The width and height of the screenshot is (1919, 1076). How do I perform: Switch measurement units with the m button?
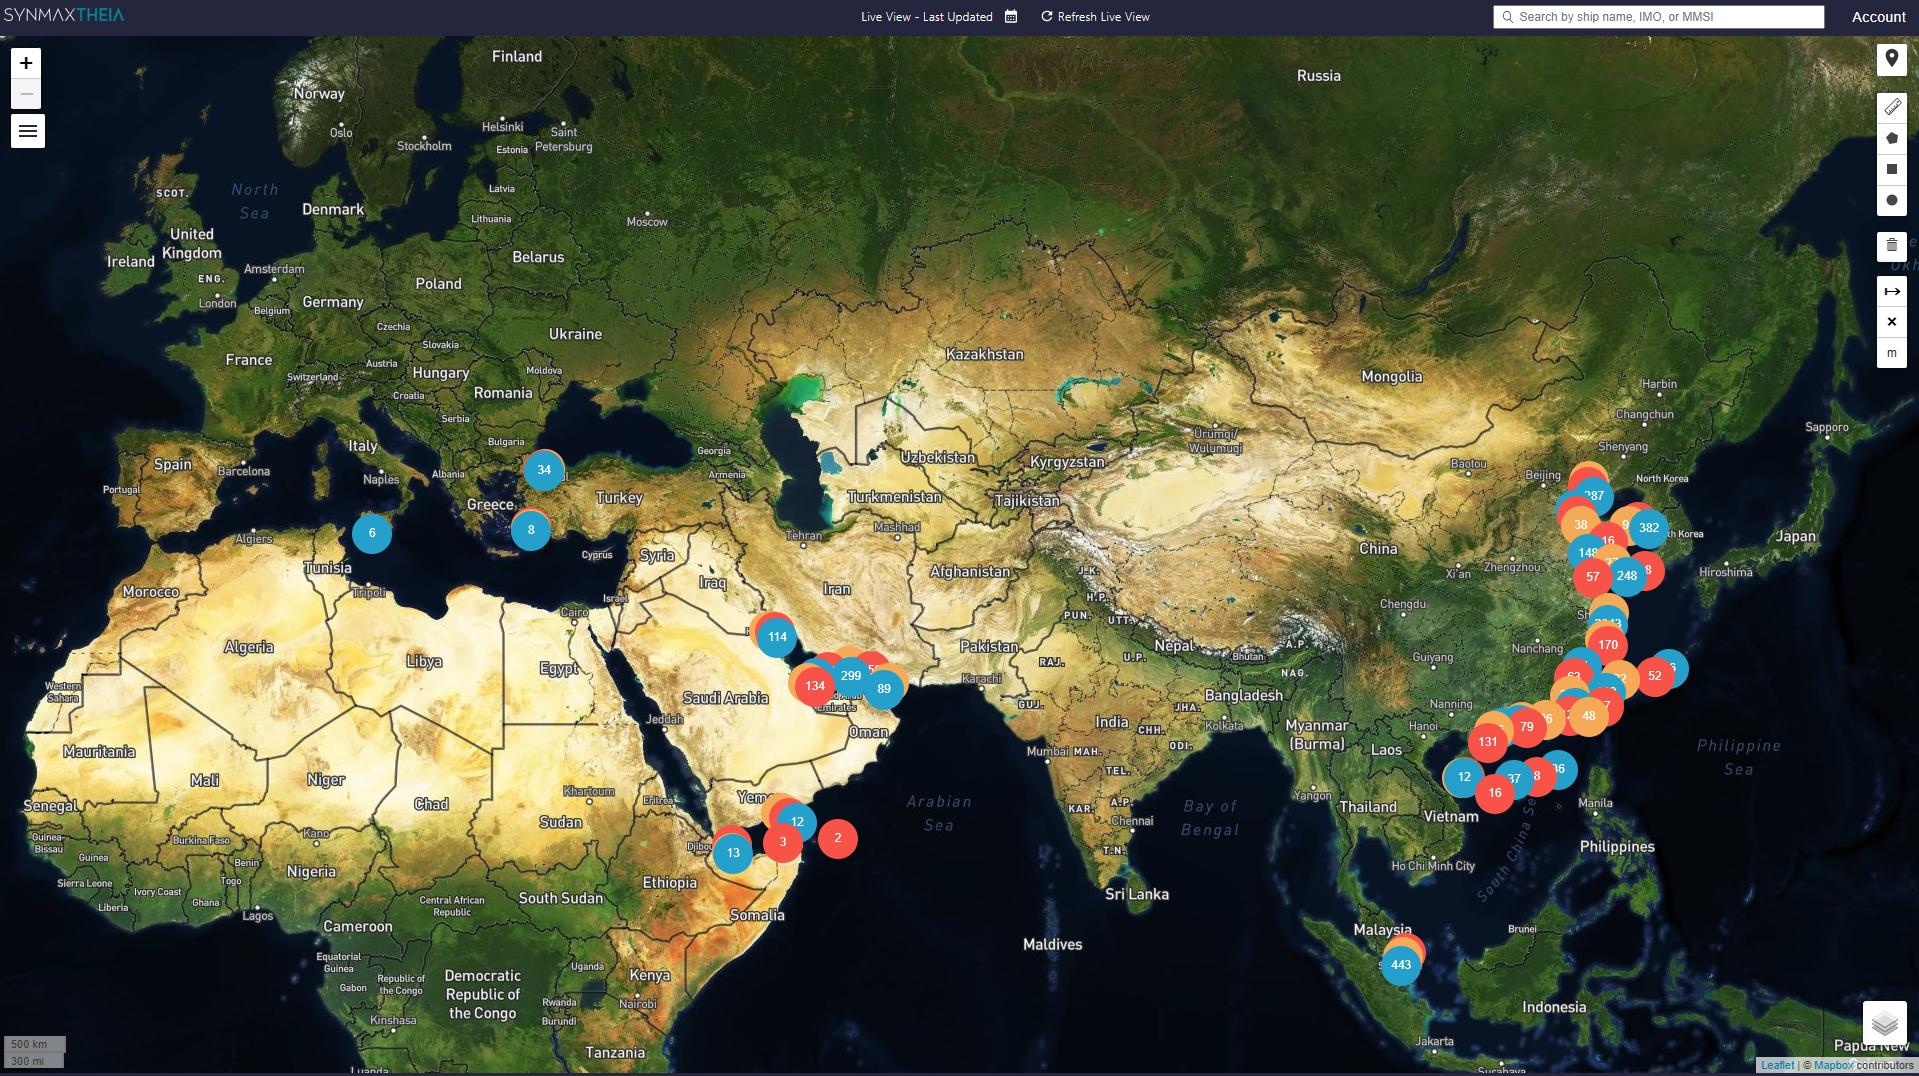point(1891,353)
